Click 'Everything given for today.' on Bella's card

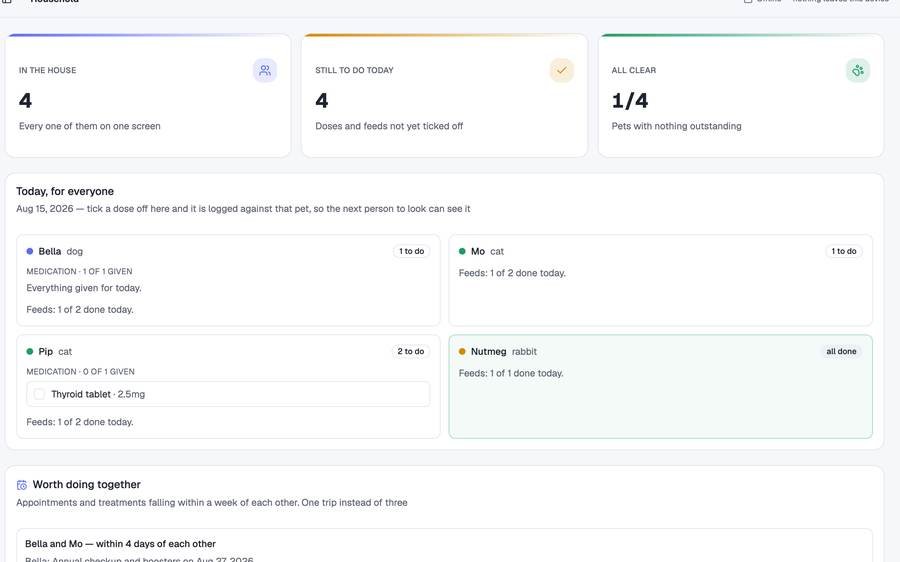(x=84, y=288)
